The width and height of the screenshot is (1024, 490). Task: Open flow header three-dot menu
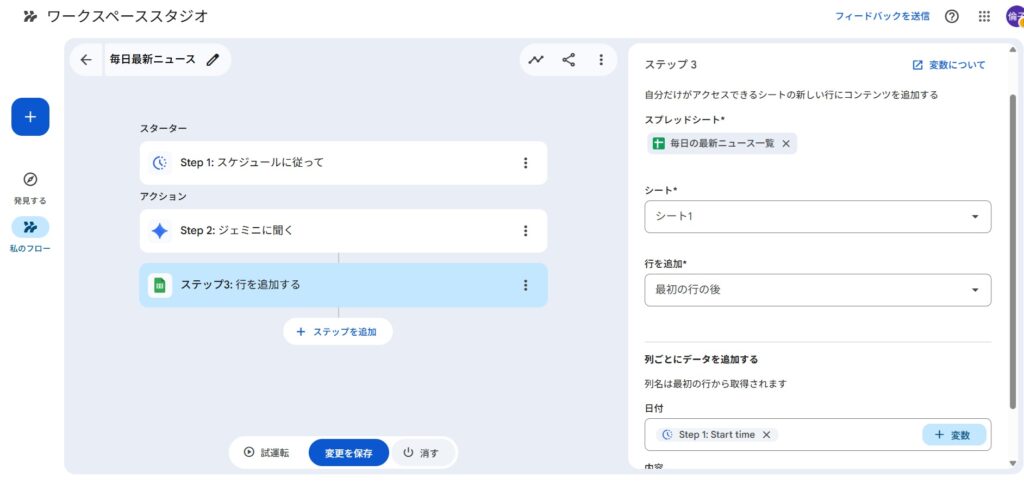coord(601,60)
